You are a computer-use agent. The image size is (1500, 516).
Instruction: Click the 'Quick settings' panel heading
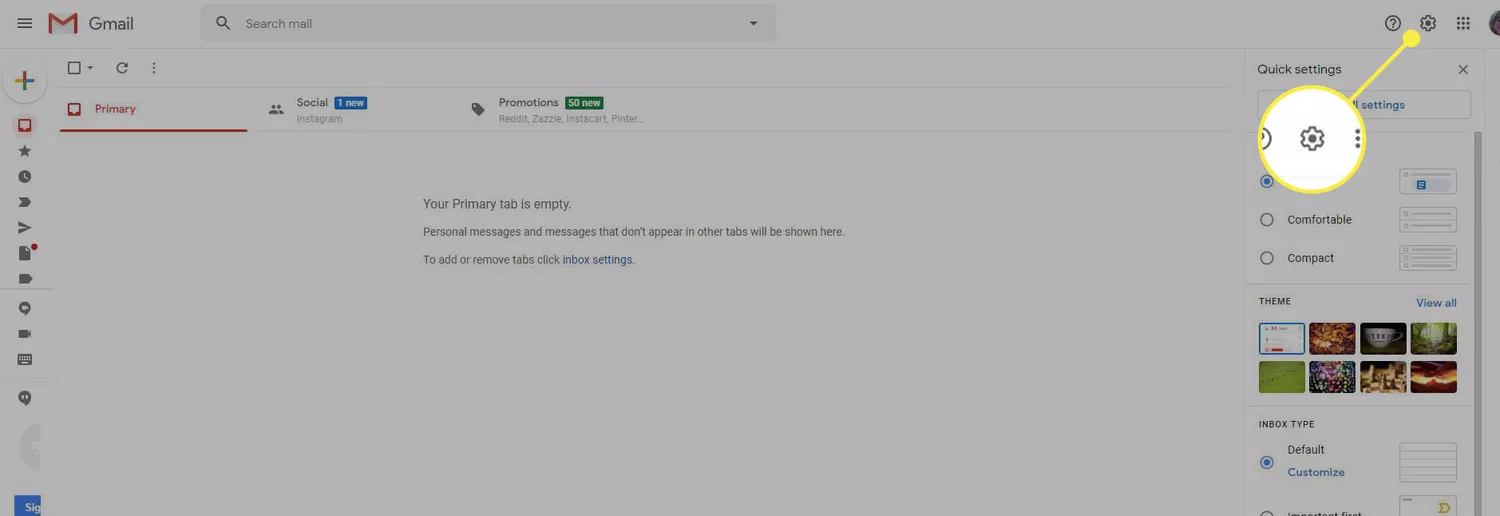pos(1299,69)
